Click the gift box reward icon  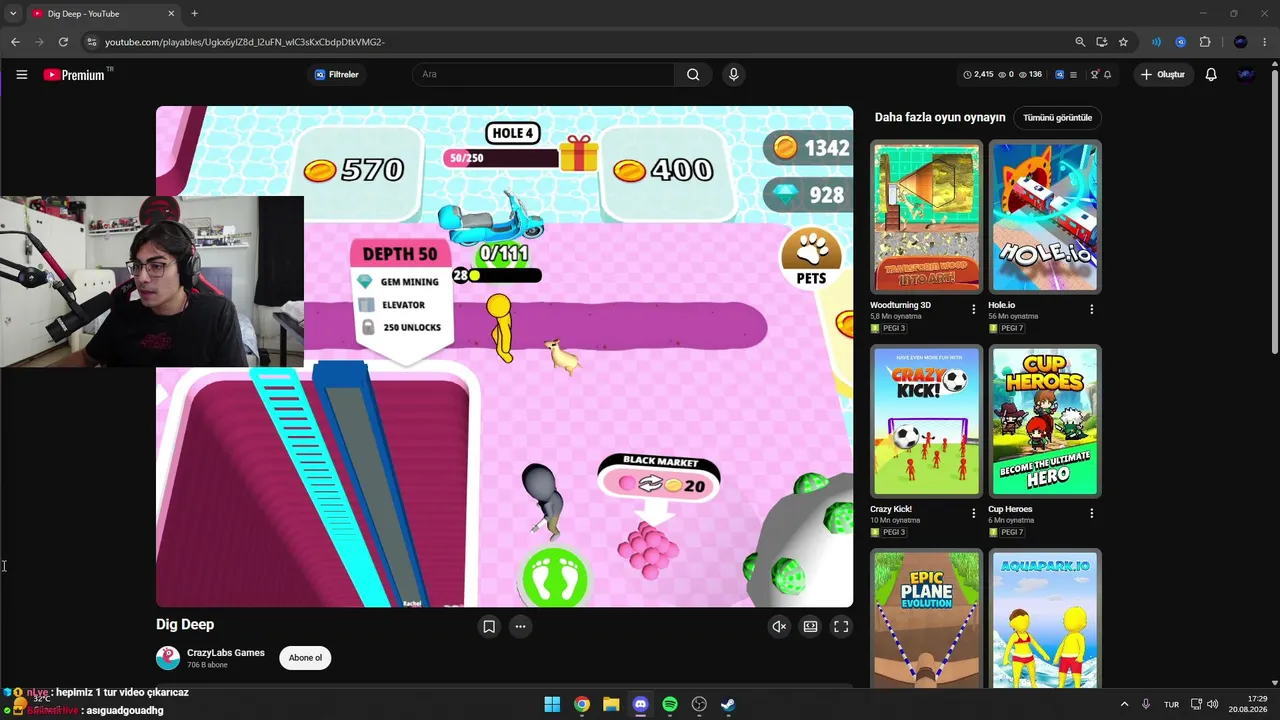pos(579,153)
